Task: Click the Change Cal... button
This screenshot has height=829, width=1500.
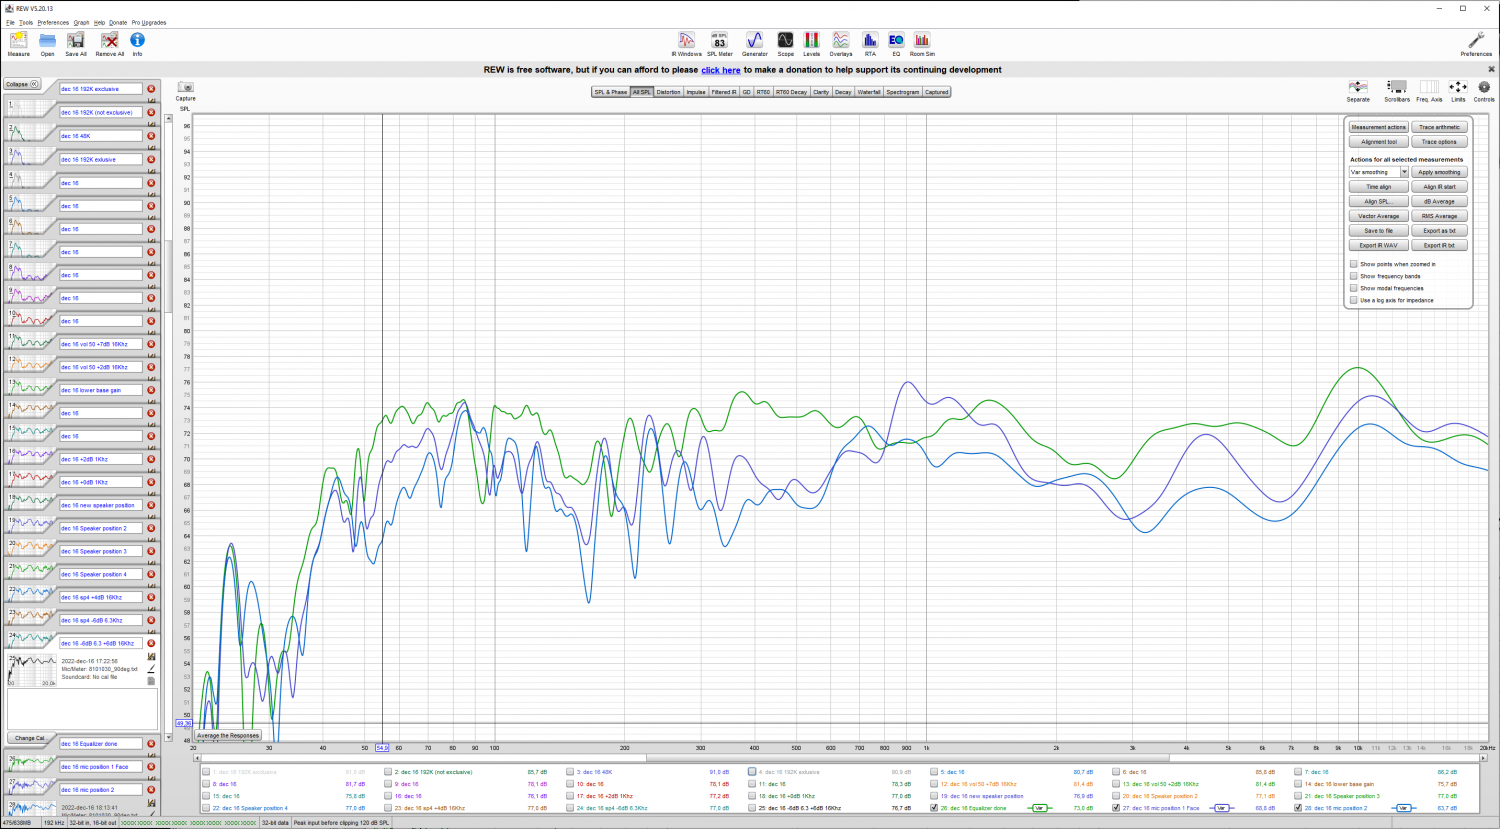Action: [30, 738]
